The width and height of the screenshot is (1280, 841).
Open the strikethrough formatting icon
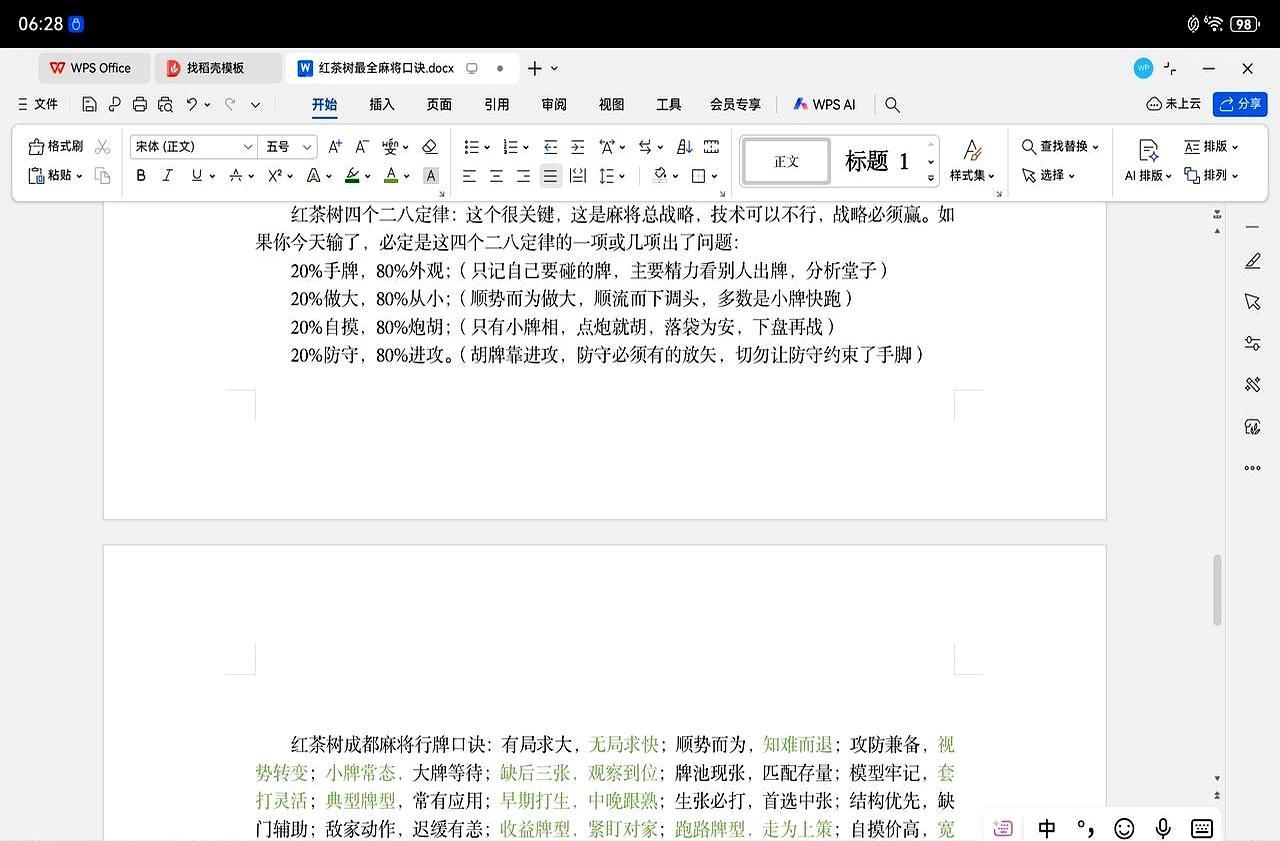pyautogui.click(x=239, y=175)
